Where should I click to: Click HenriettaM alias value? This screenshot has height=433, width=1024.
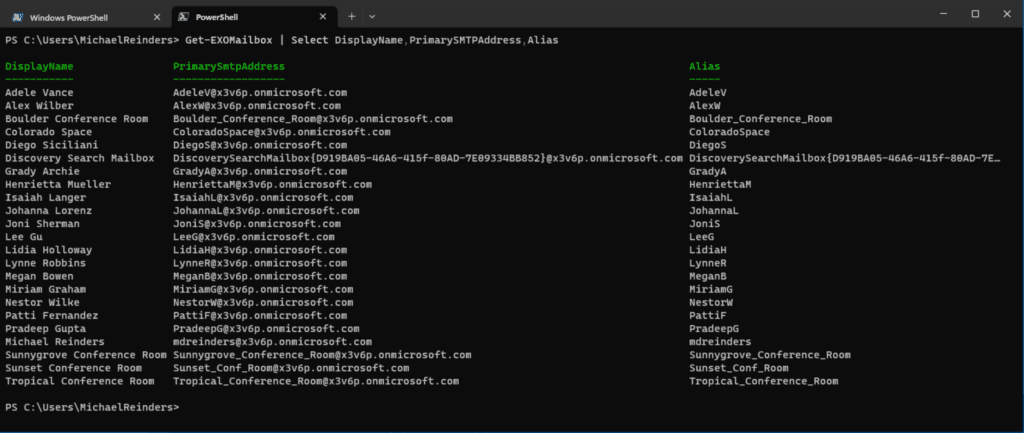[x=720, y=184]
